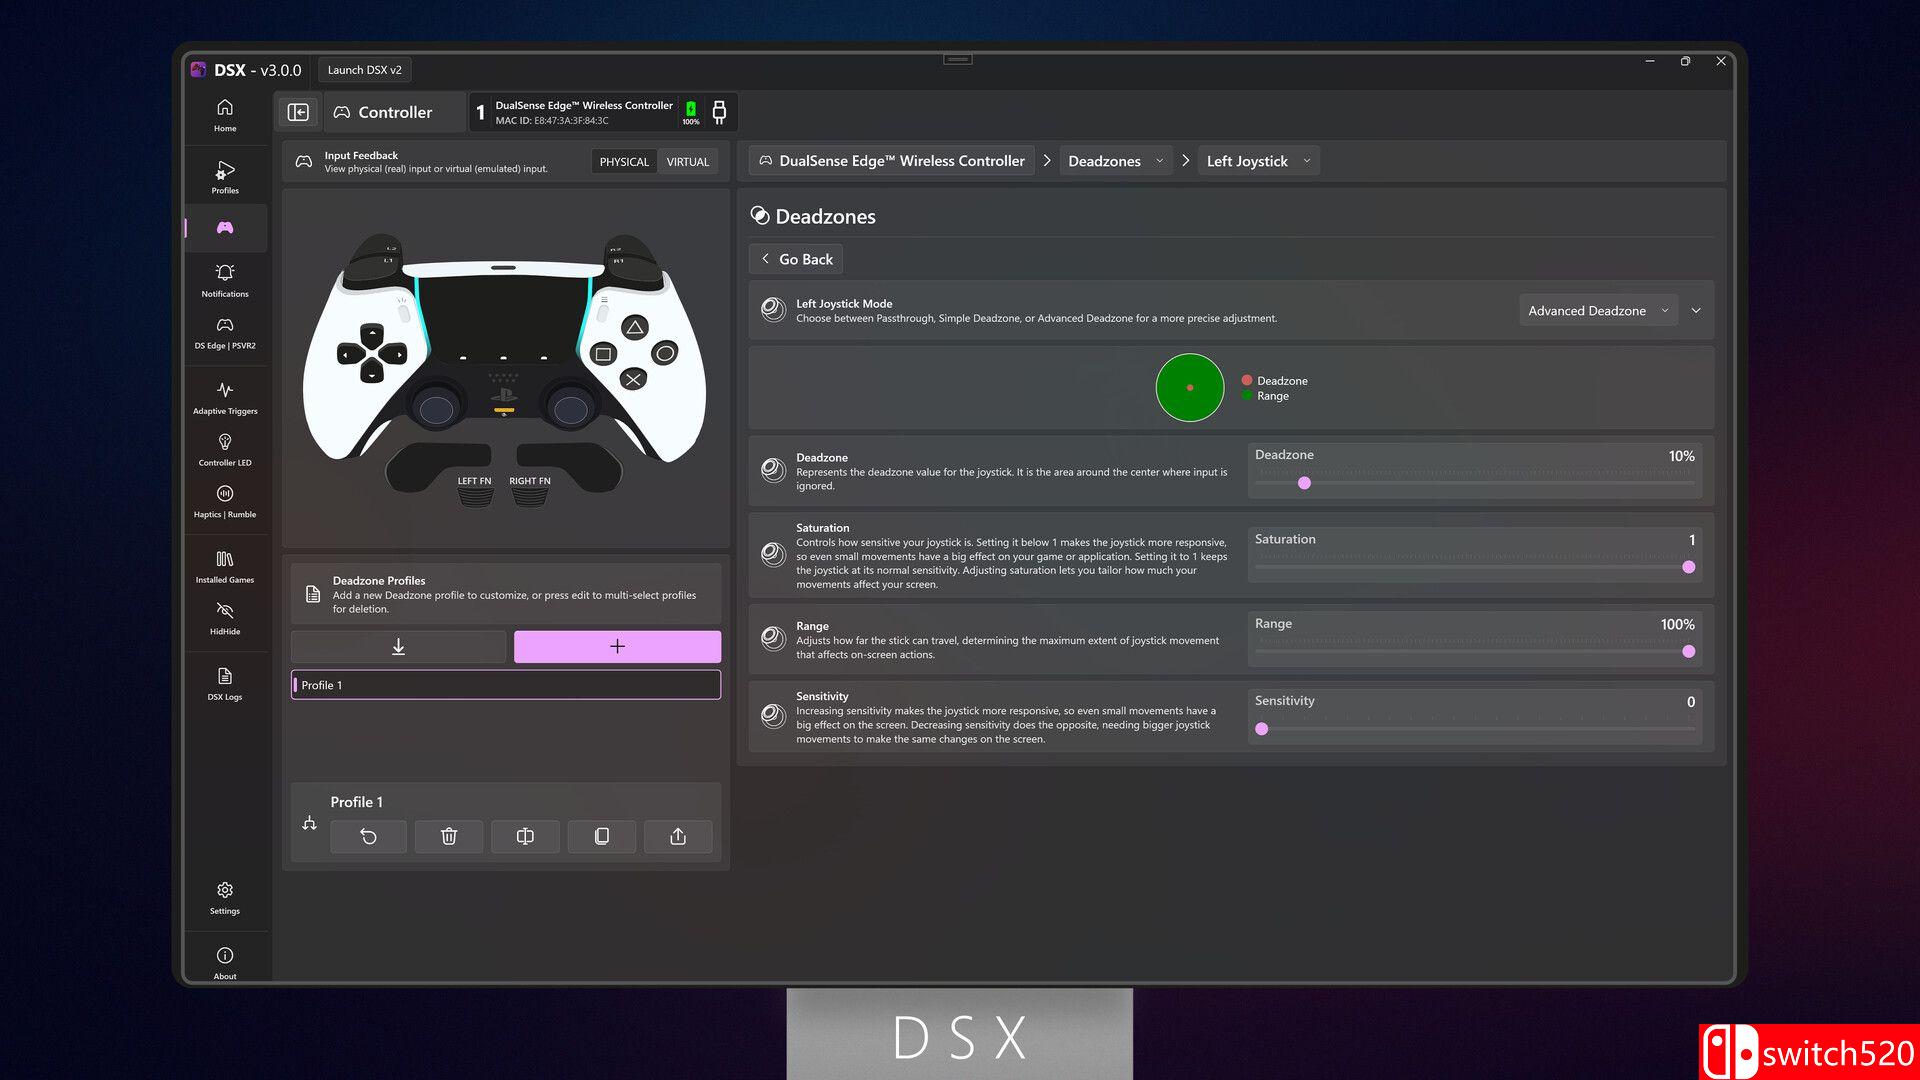This screenshot has width=1920, height=1080.
Task: Export Profile 1 via share icon
Action: pyautogui.click(x=678, y=836)
